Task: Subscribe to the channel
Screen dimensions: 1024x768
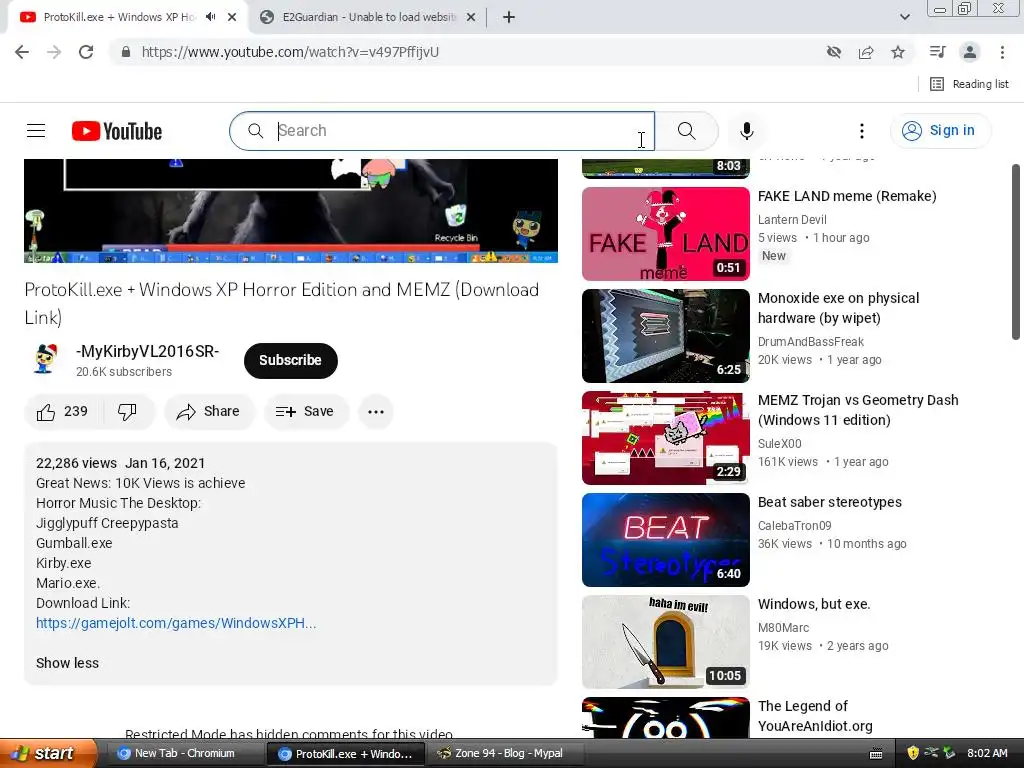Action: click(x=291, y=360)
